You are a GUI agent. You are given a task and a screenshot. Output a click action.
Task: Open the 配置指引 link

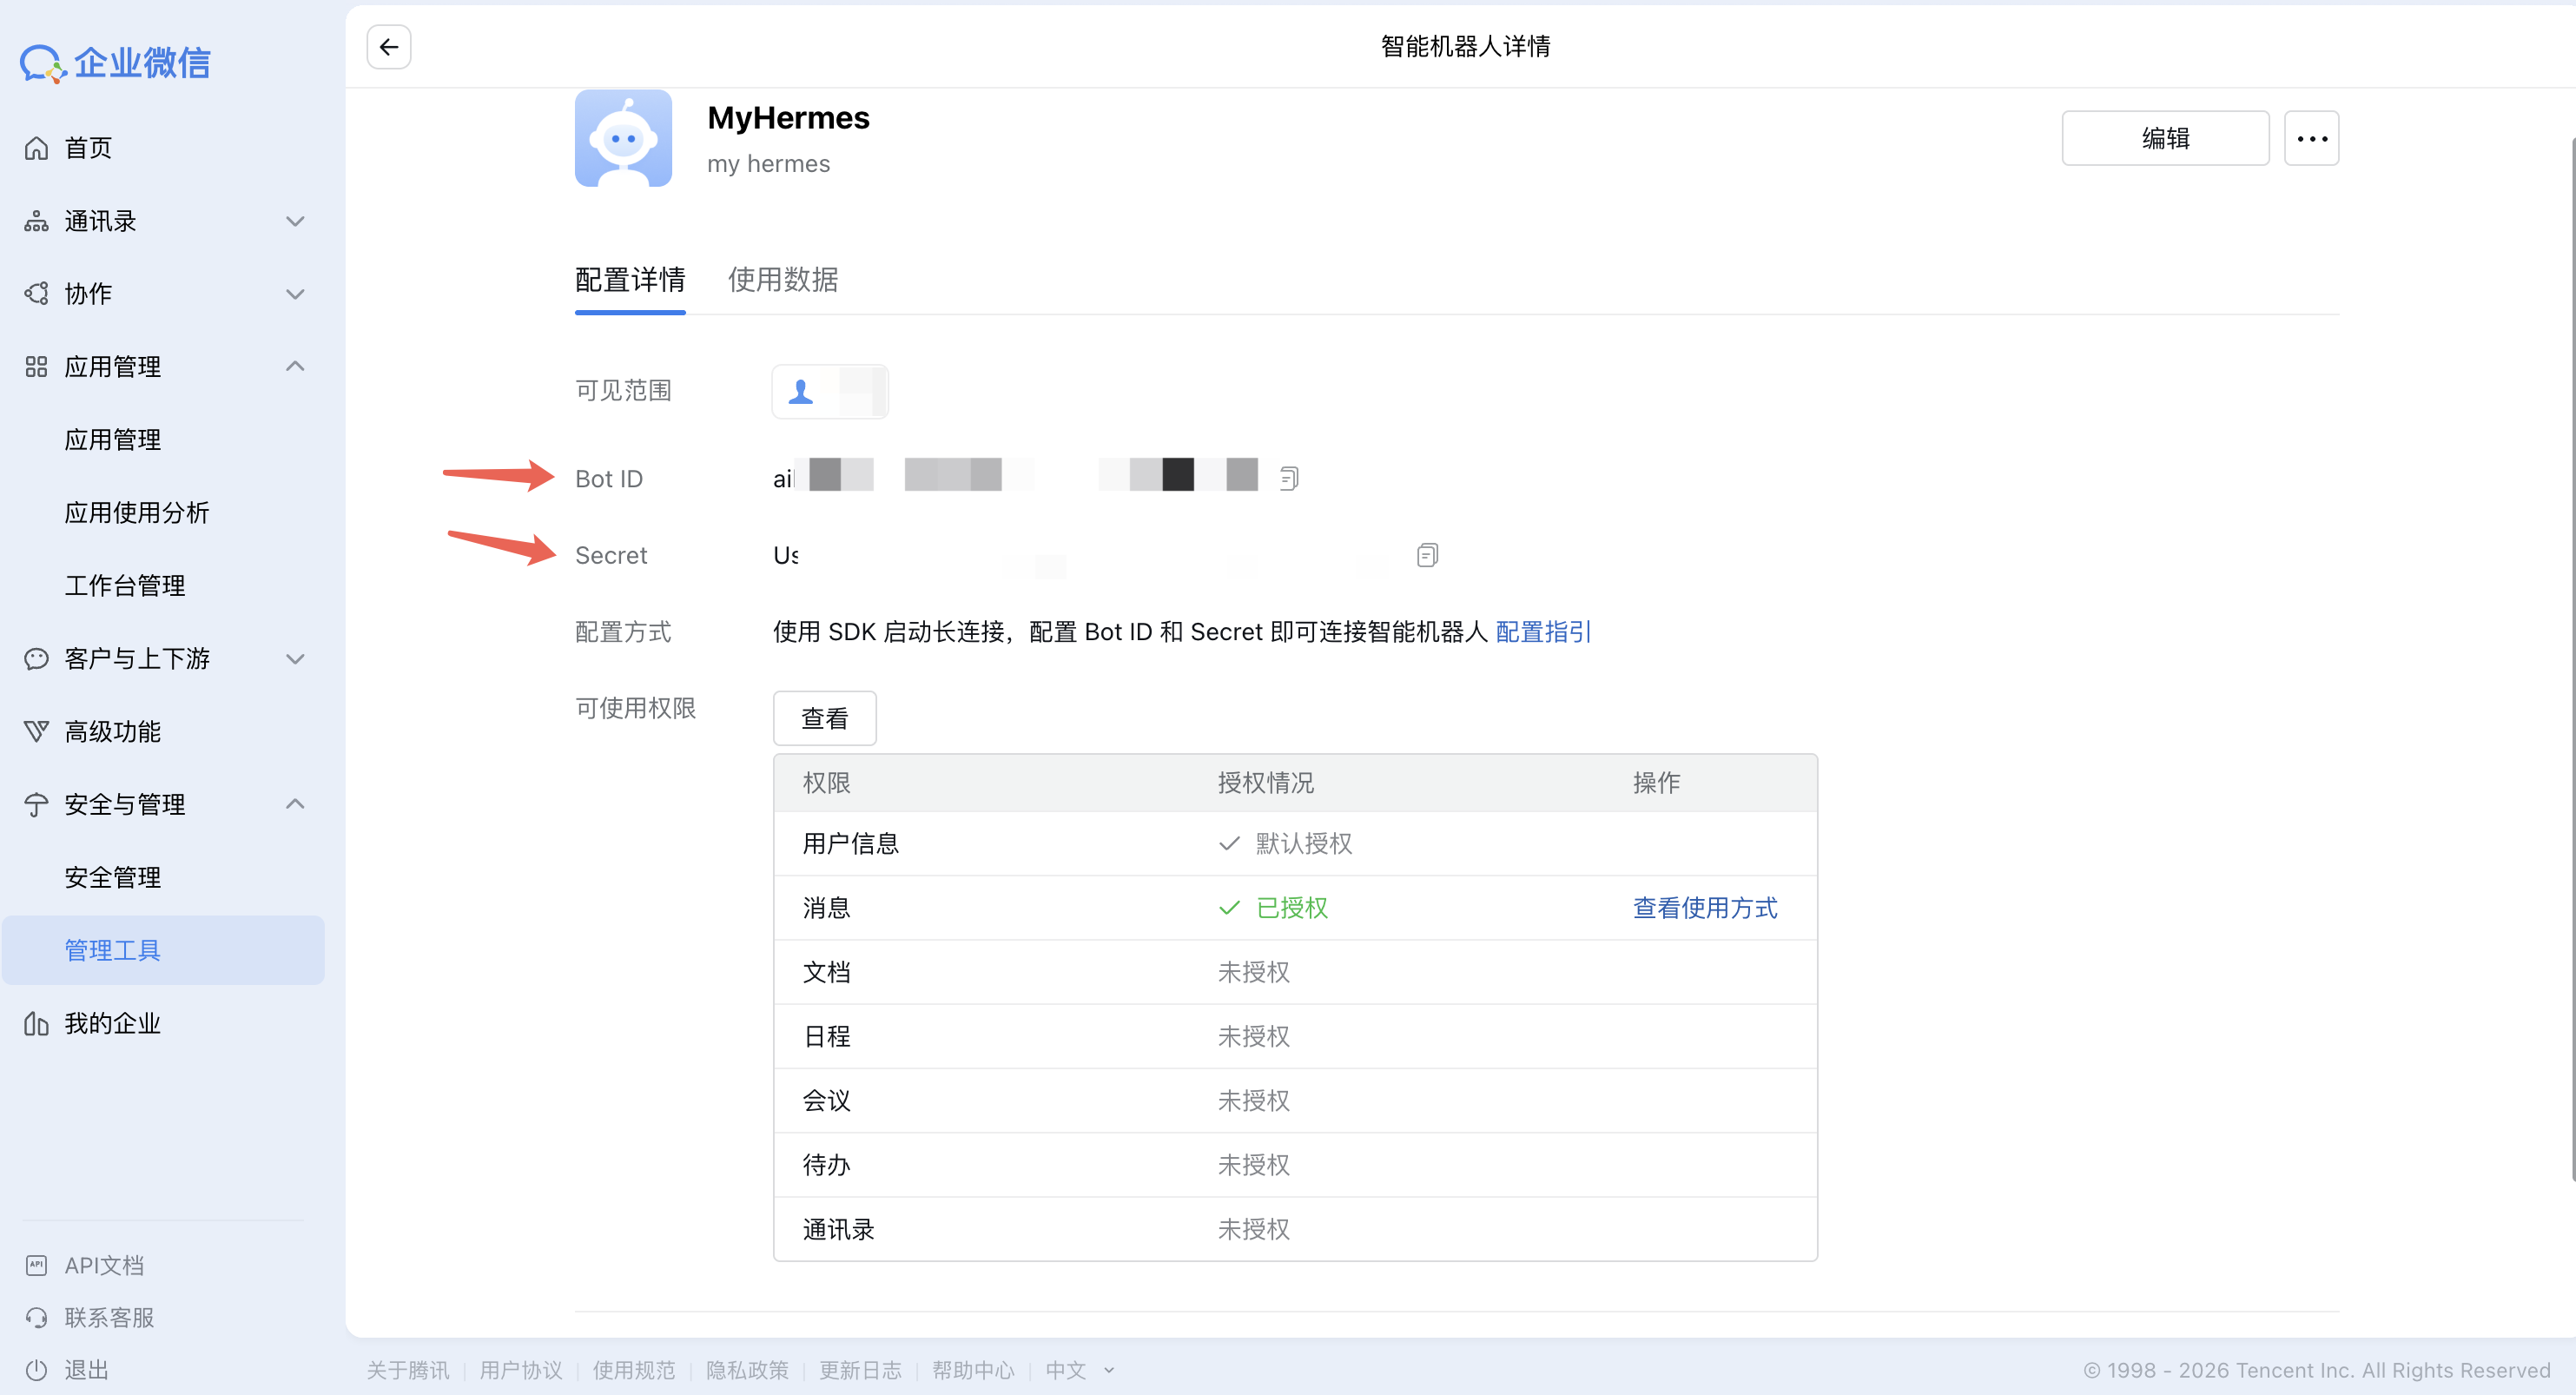[x=1542, y=632]
